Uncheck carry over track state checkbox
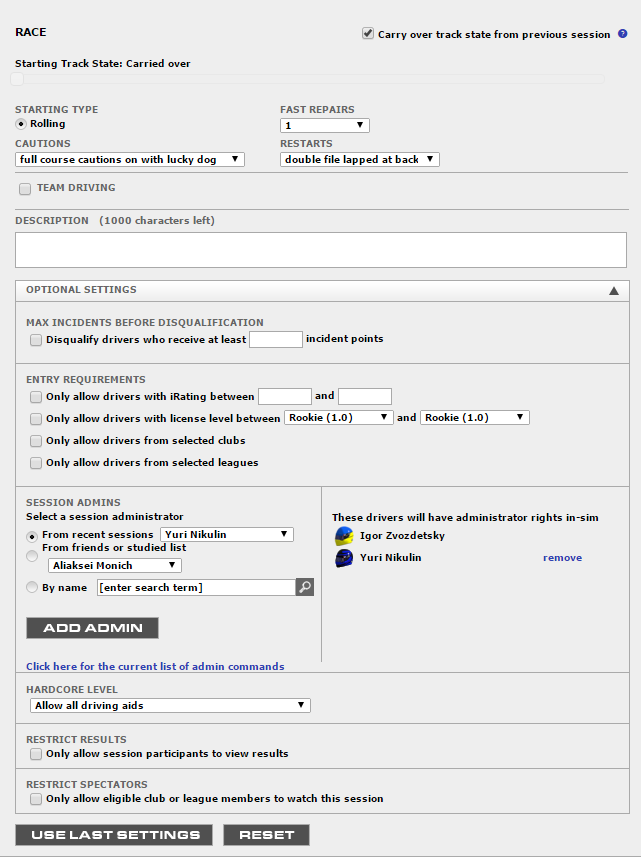 pyautogui.click(x=368, y=33)
